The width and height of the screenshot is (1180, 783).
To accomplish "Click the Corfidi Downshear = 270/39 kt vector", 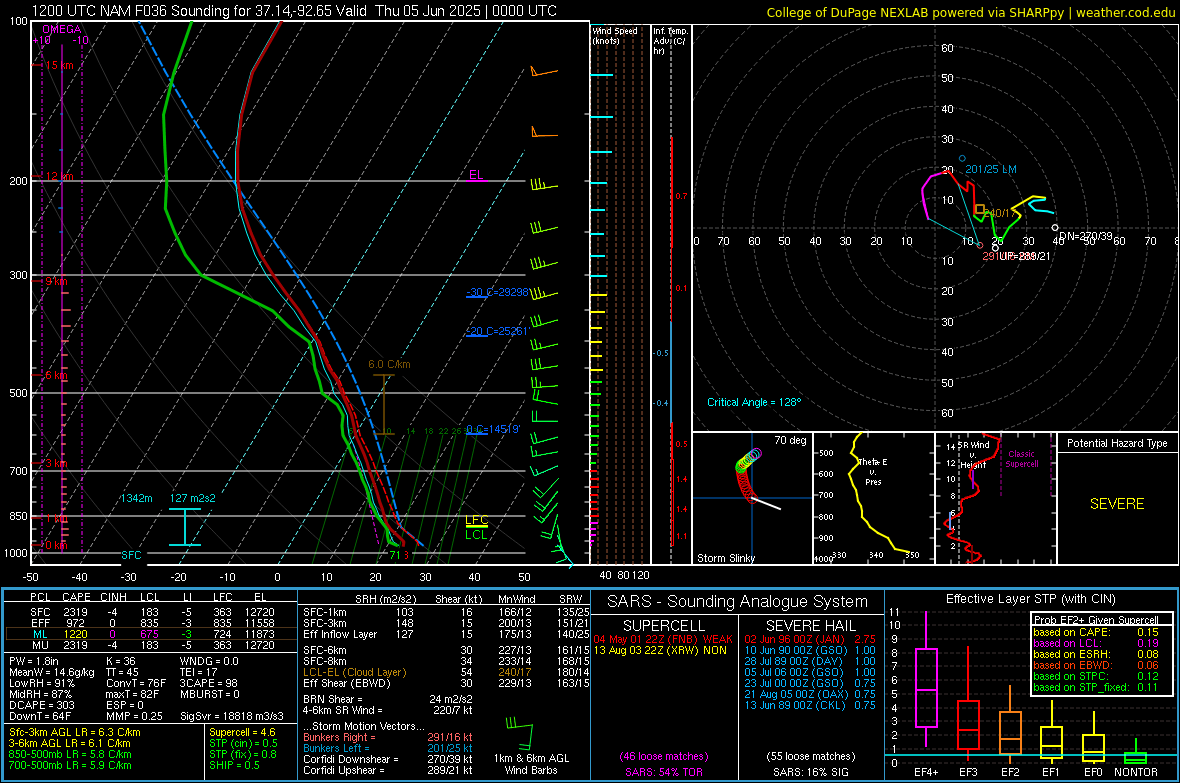I will (388, 759).
